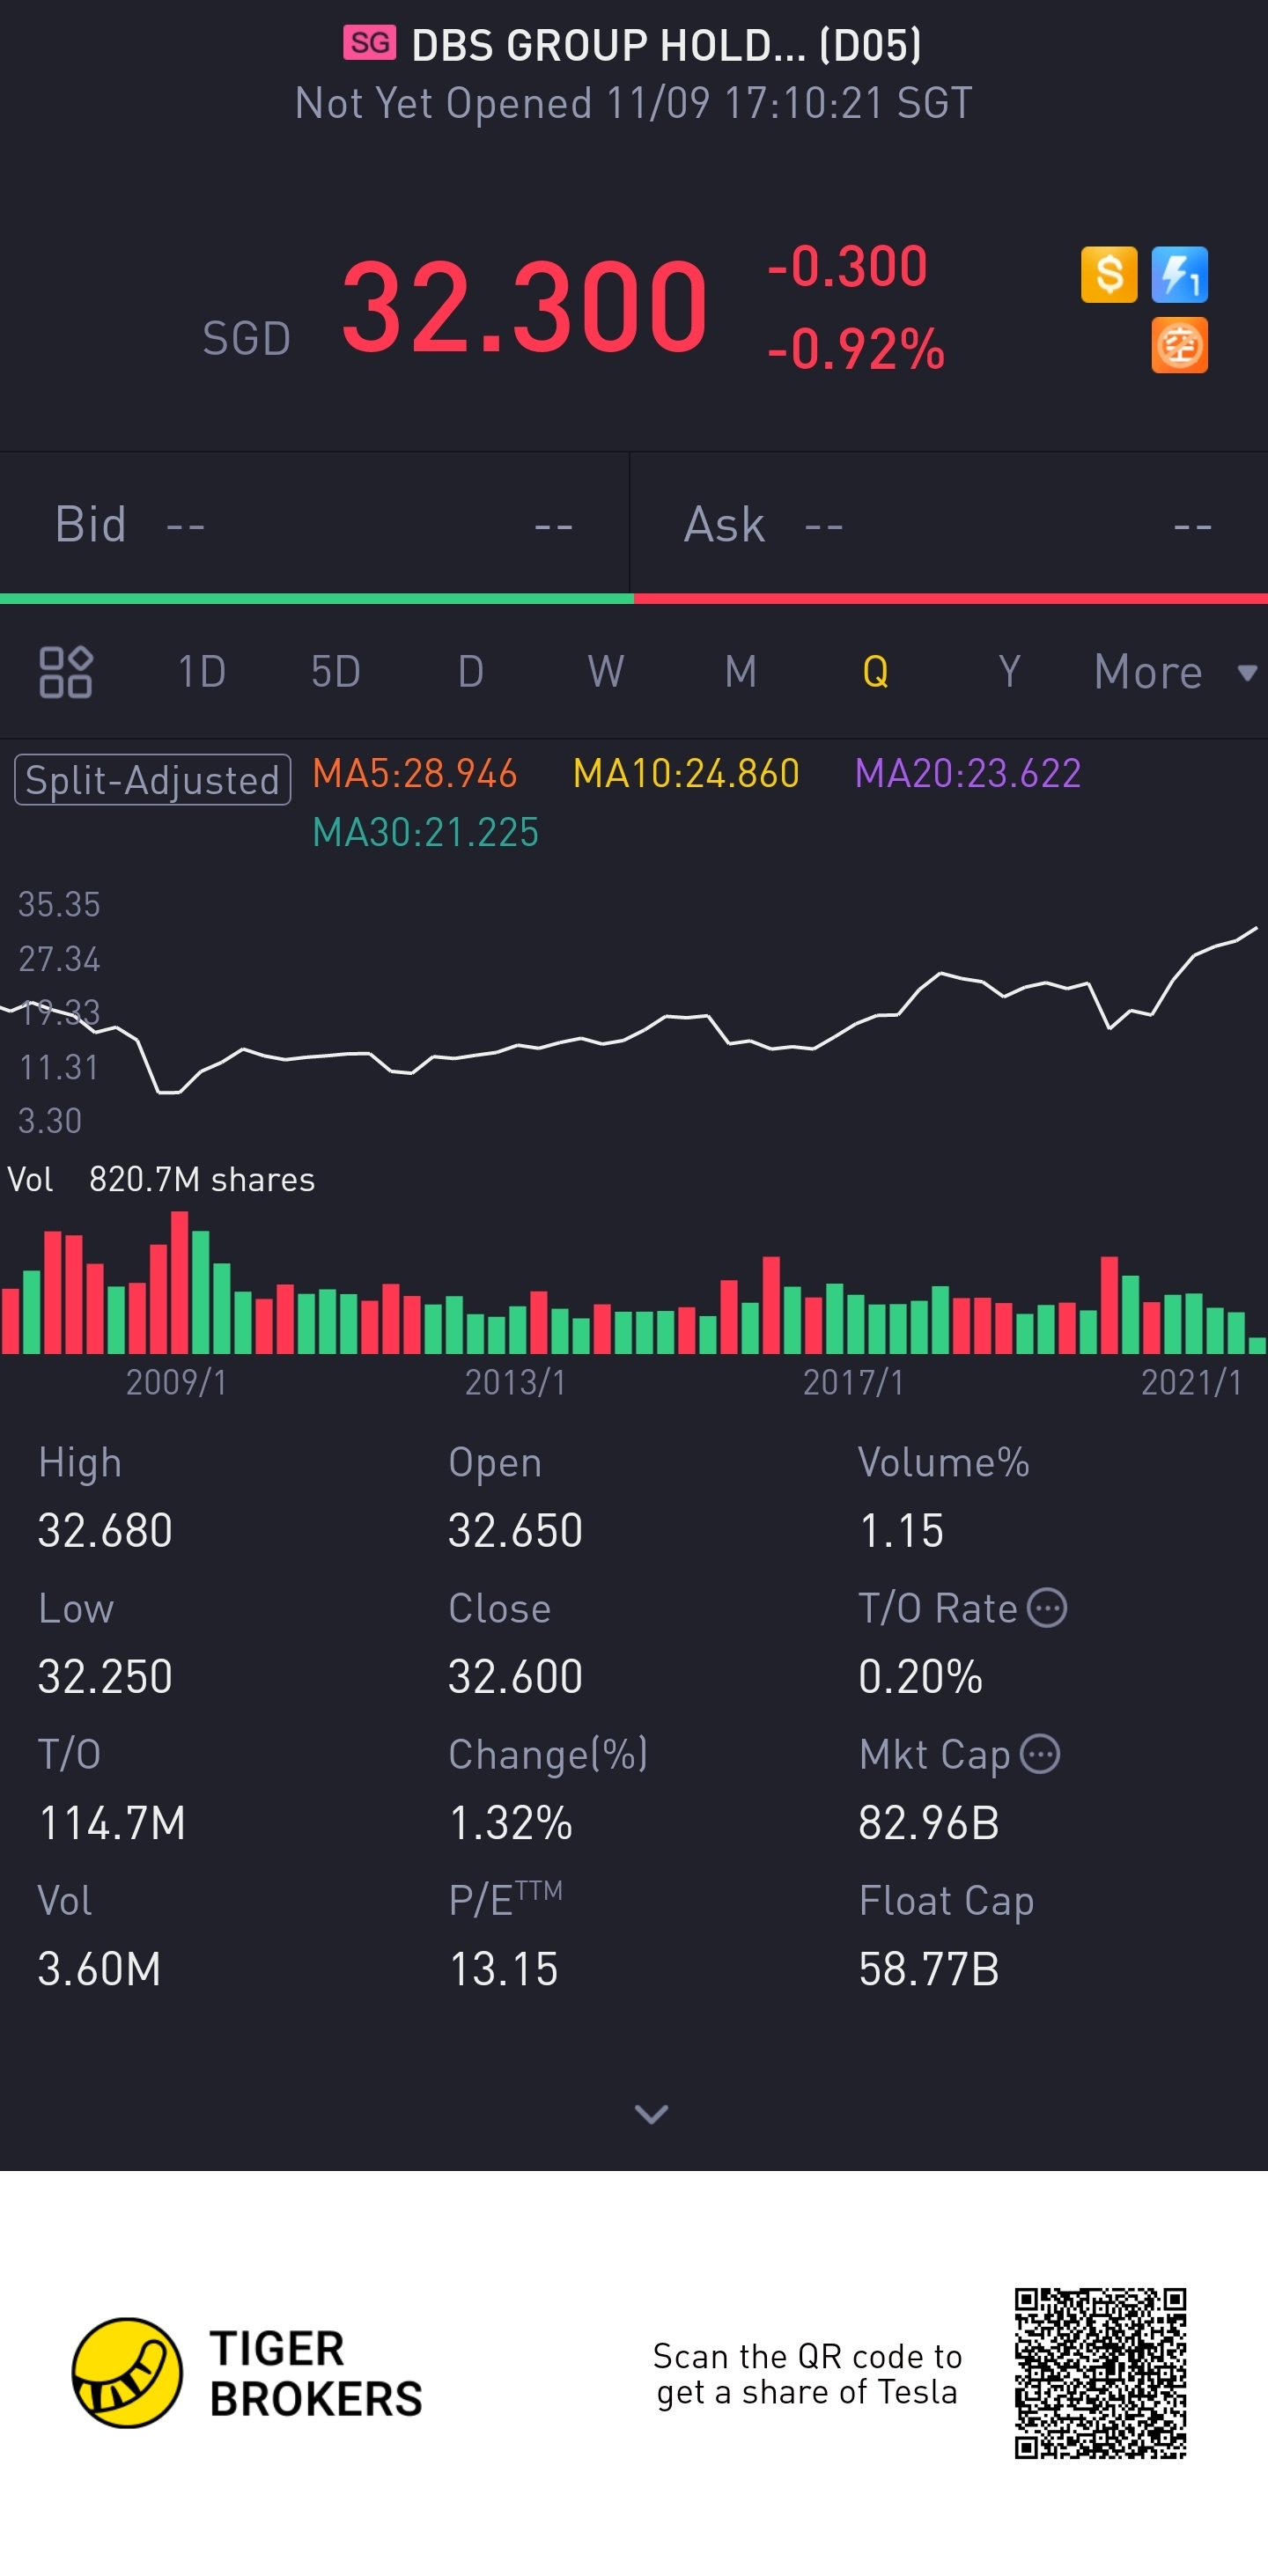Expand details with bottom chevron
Screen dimensions: 1268x2576
point(652,2113)
